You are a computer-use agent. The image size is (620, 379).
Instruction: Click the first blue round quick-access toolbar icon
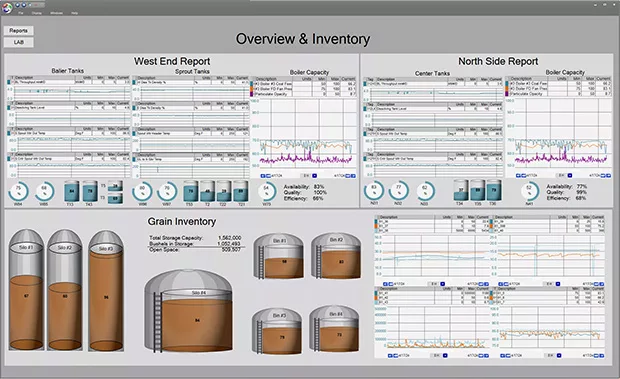[x=17, y=6]
